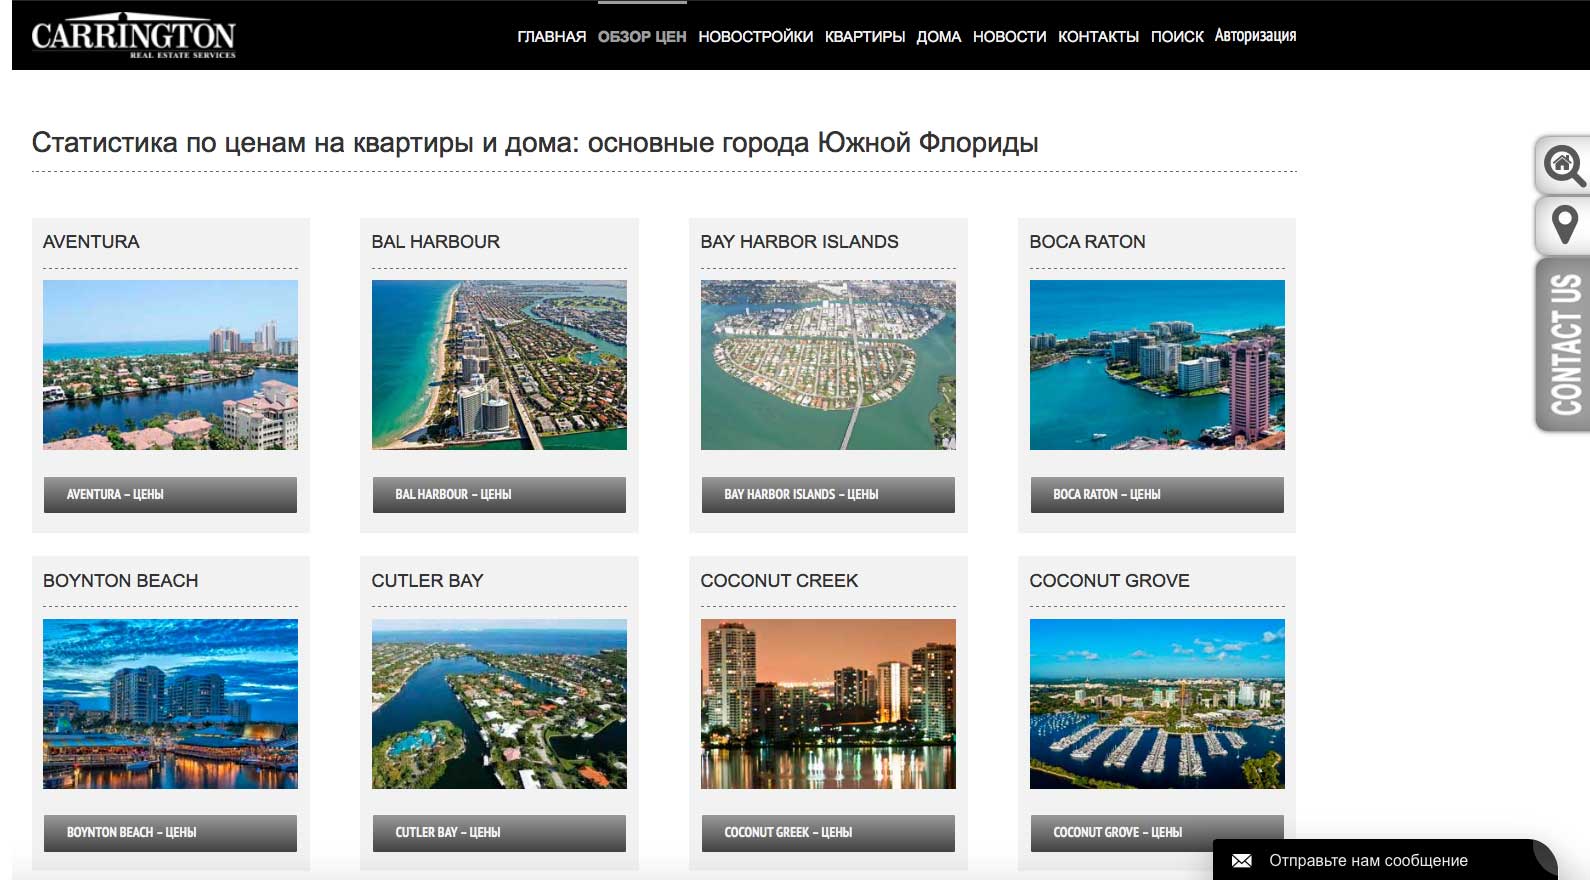Image resolution: width=1590 pixels, height=880 pixels.
Task: Click the BOCA RATON card heading
Action: (1087, 242)
